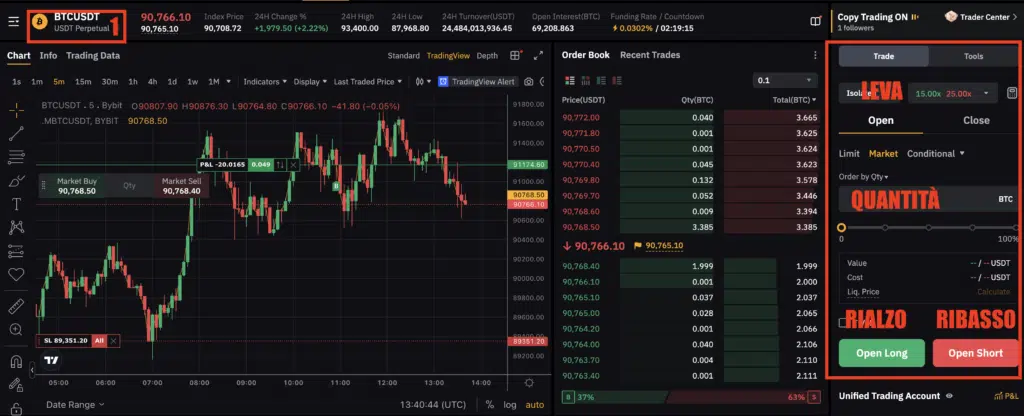Toggle auto scale on chart
The image size is (1024, 416).
click(534, 405)
